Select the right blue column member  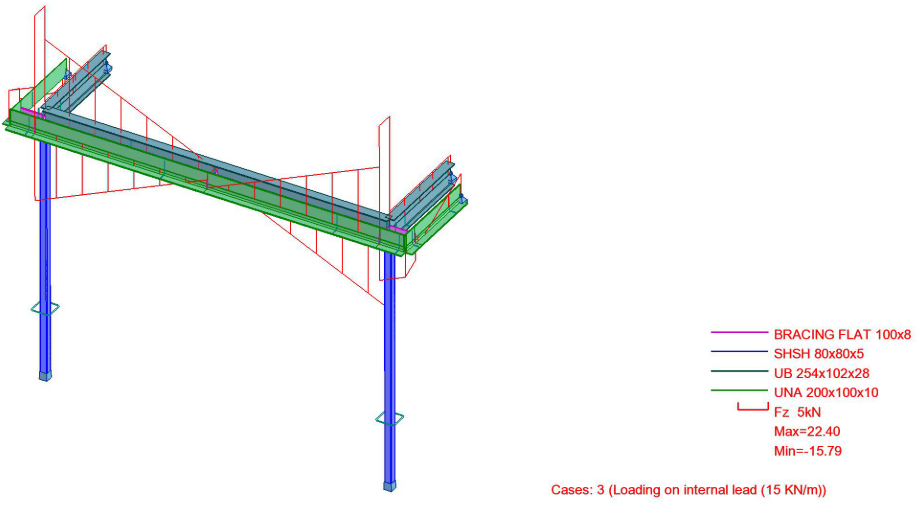tap(390, 366)
